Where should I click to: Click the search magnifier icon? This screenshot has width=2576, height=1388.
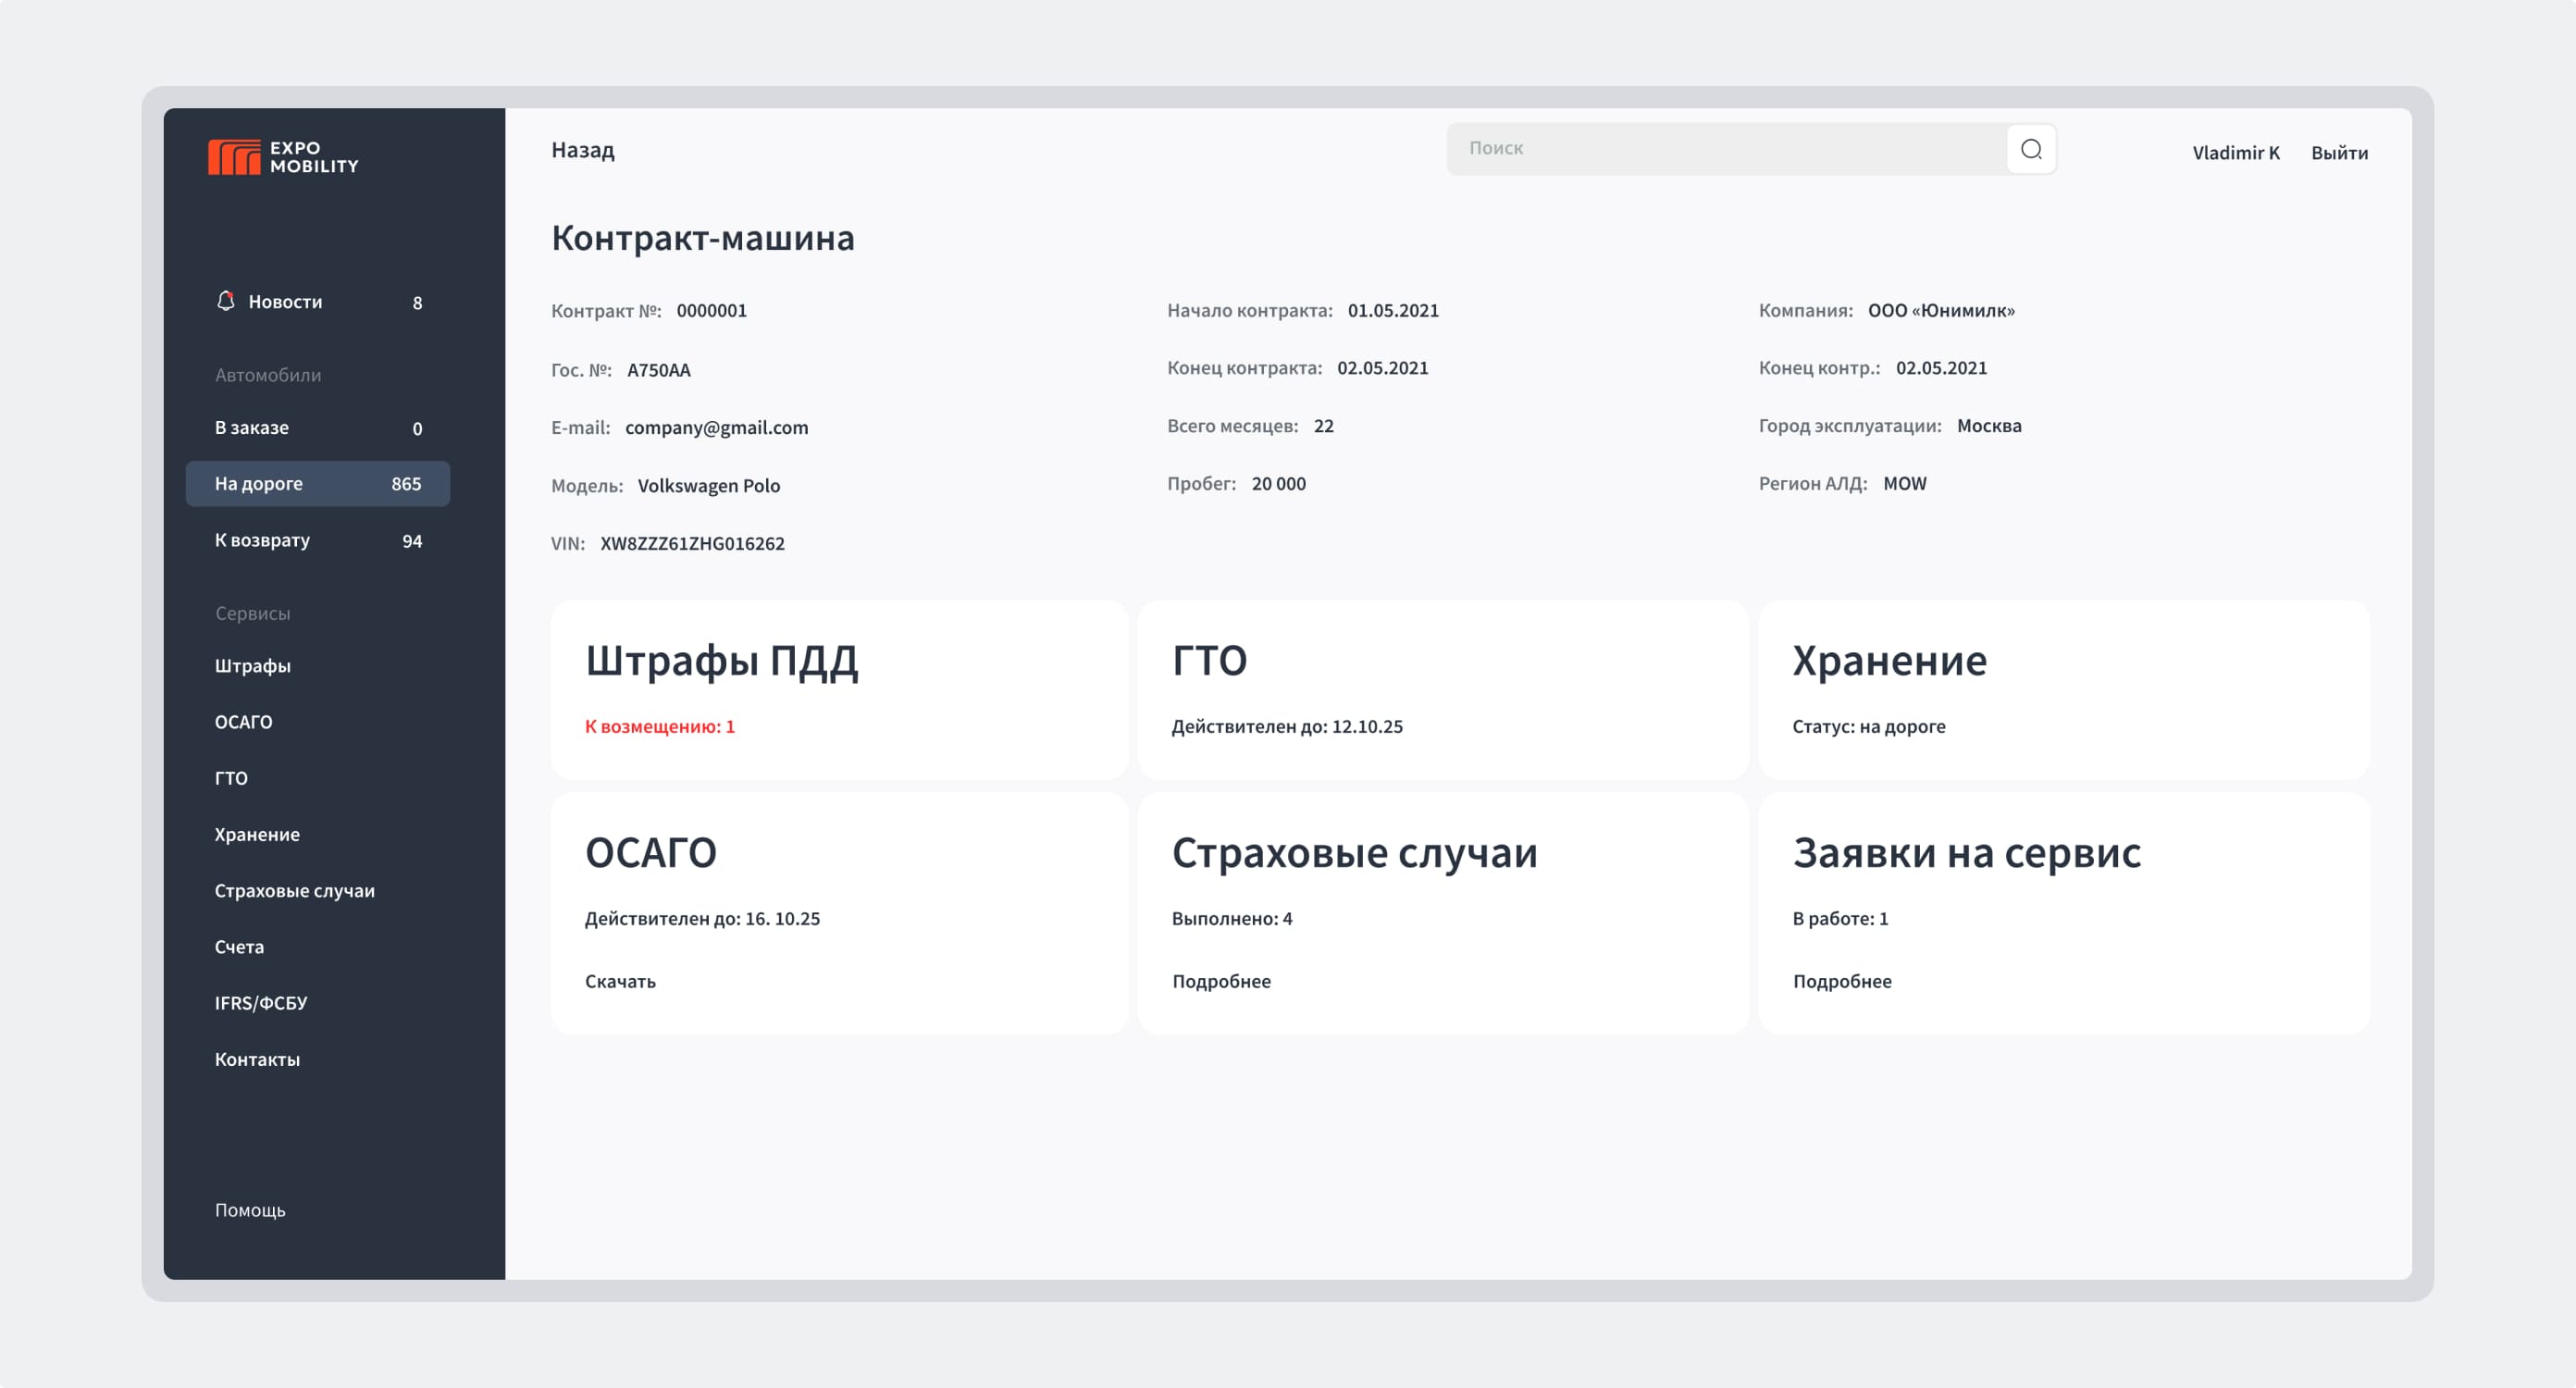click(2030, 149)
